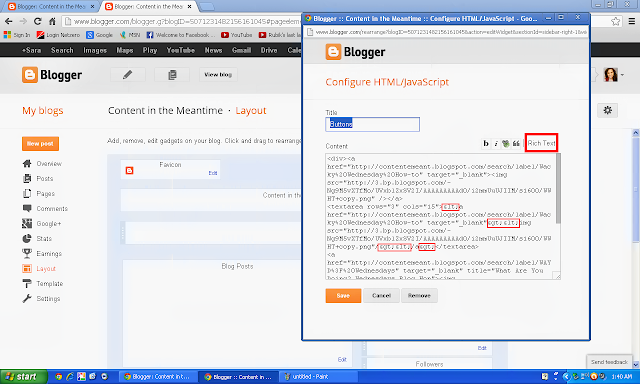The image size is (640, 384).
Task: Click the italic formatting button in Content toolbar
Action: [x=496, y=144]
